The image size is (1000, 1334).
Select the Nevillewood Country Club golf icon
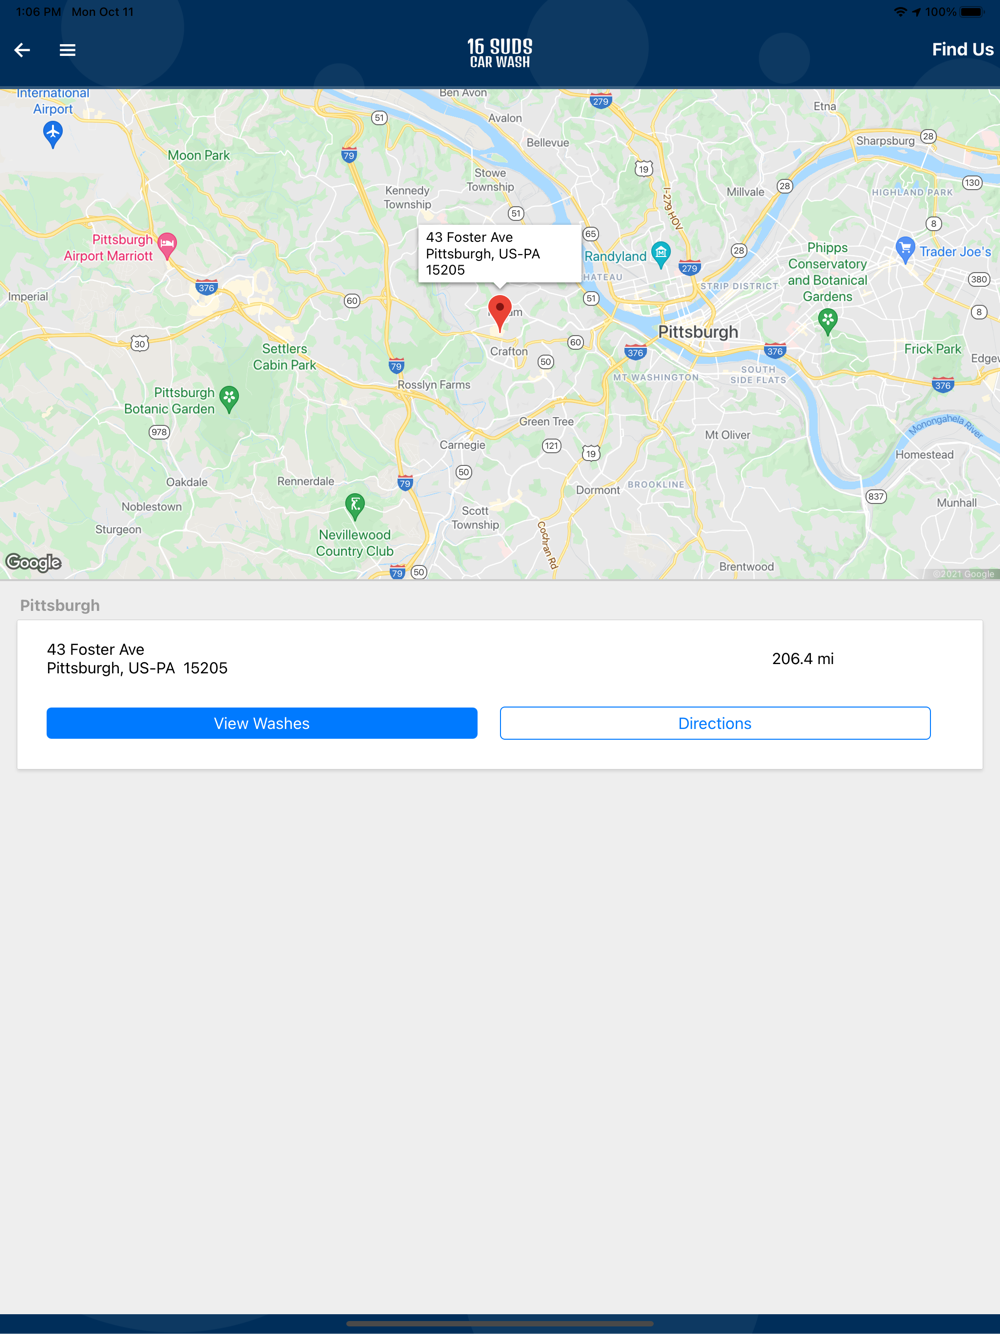tap(354, 506)
